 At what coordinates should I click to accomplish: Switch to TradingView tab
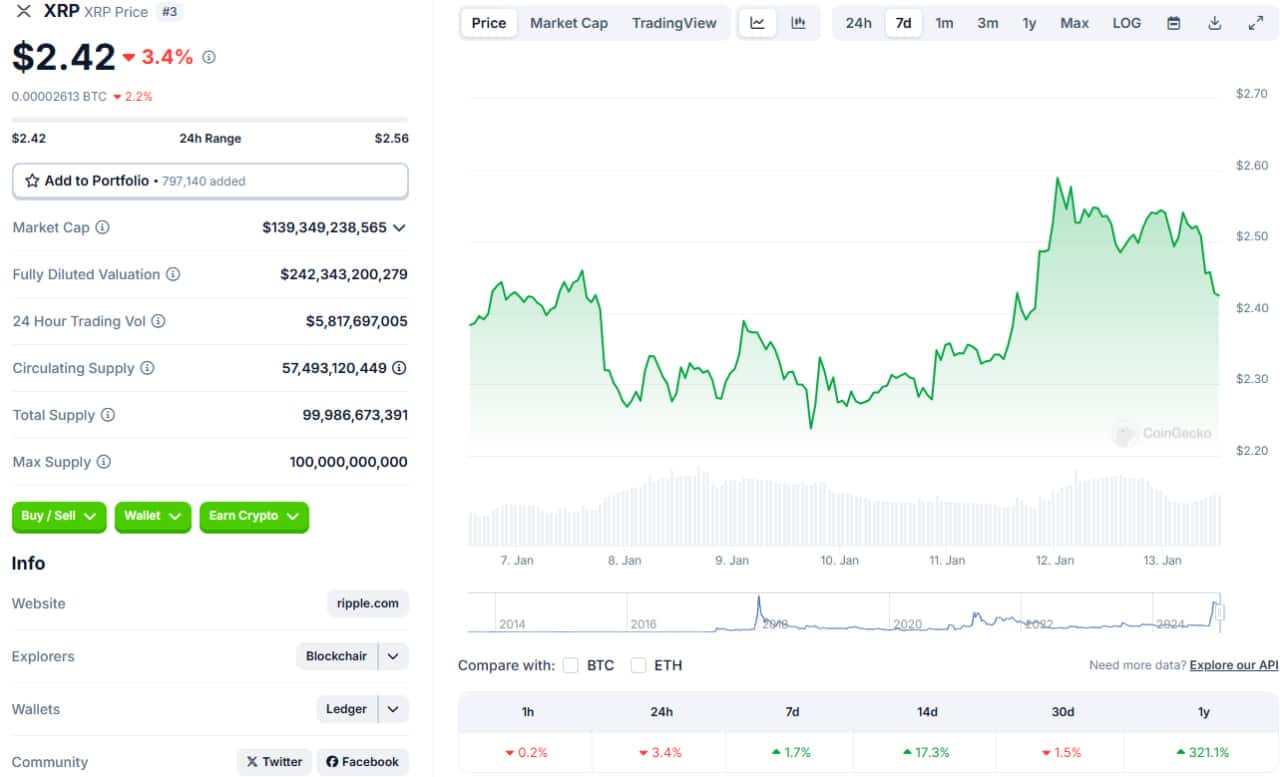674,23
